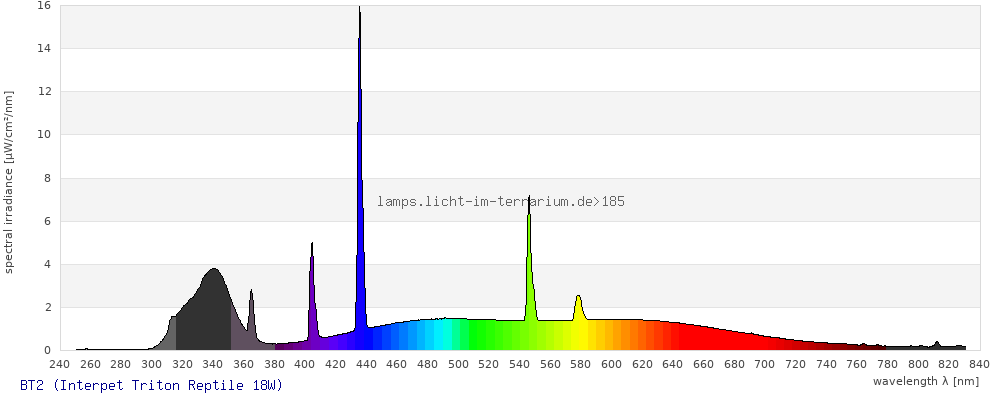Image resolution: width=1000 pixels, height=400 pixels.
Task: Click the 16 tick label on the y-axis
Action: pyautogui.click(x=43, y=6)
